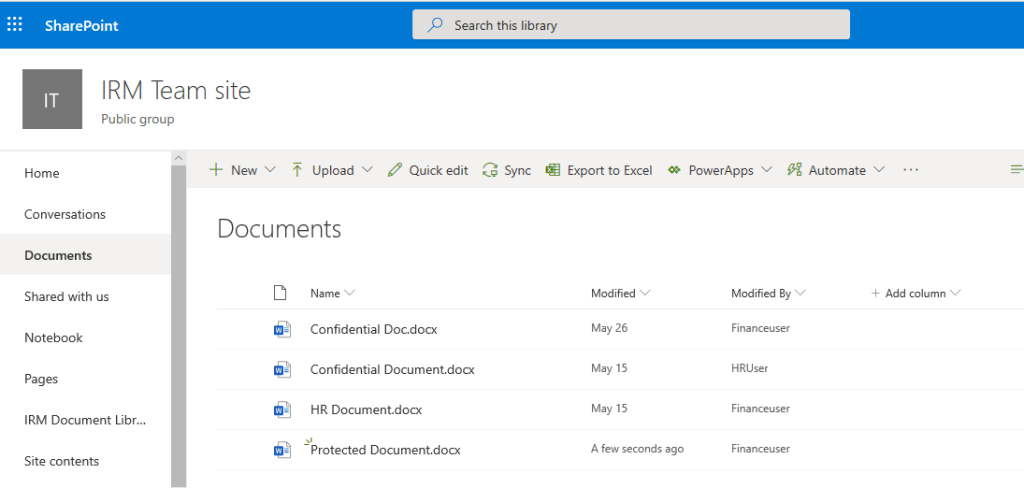This screenshot has width=1024, height=488.
Task: Click the SharePoint home link
Action: tap(82, 25)
